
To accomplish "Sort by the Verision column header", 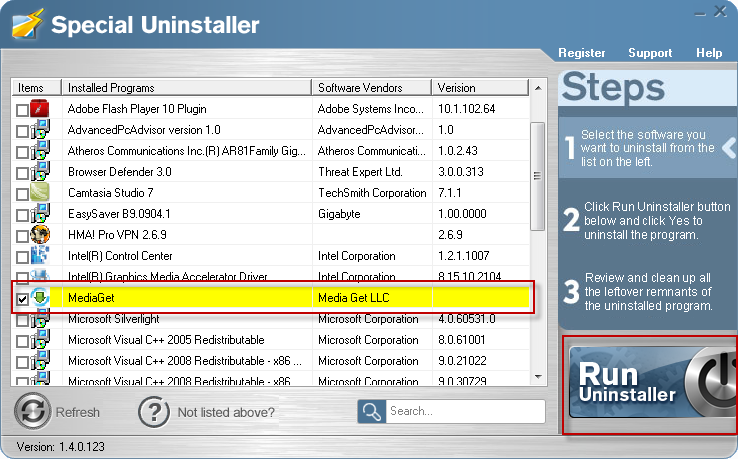I will point(480,88).
